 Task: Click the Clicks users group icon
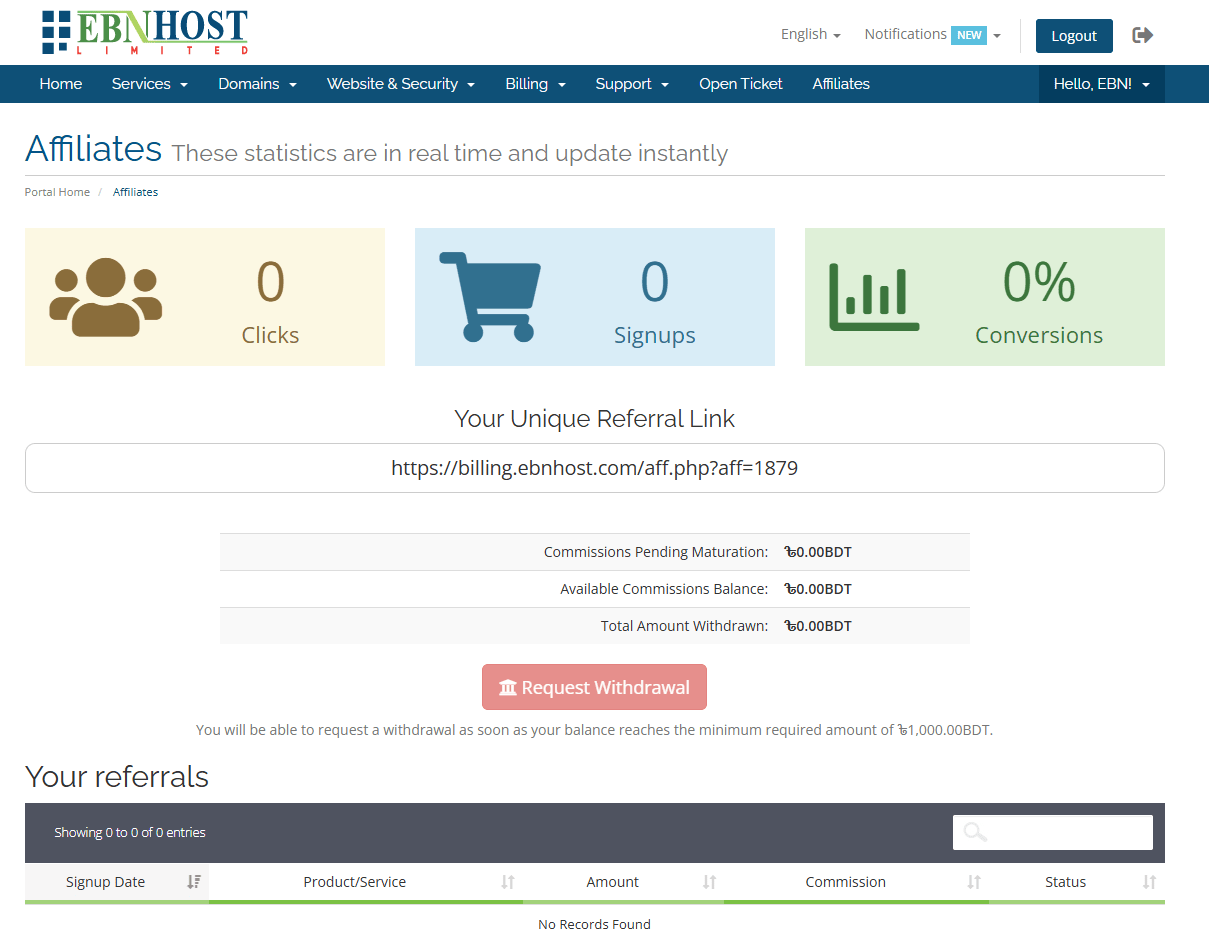click(x=105, y=297)
